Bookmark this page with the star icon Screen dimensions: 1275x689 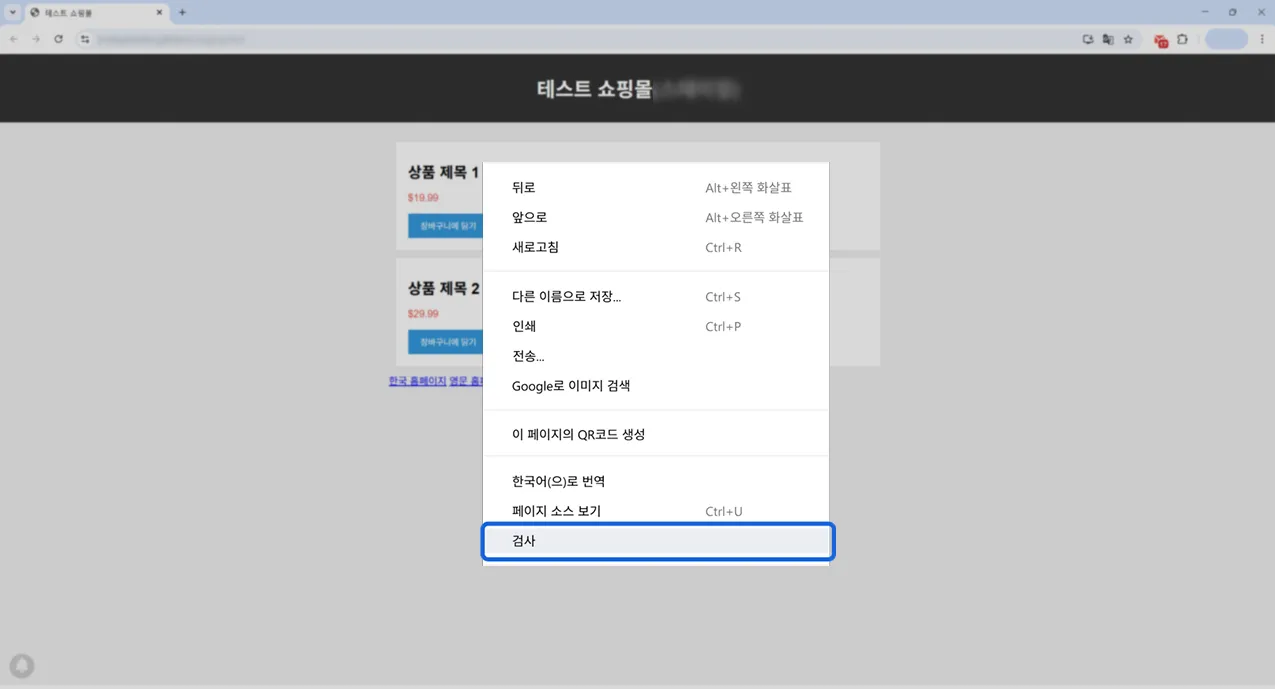pos(1128,40)
